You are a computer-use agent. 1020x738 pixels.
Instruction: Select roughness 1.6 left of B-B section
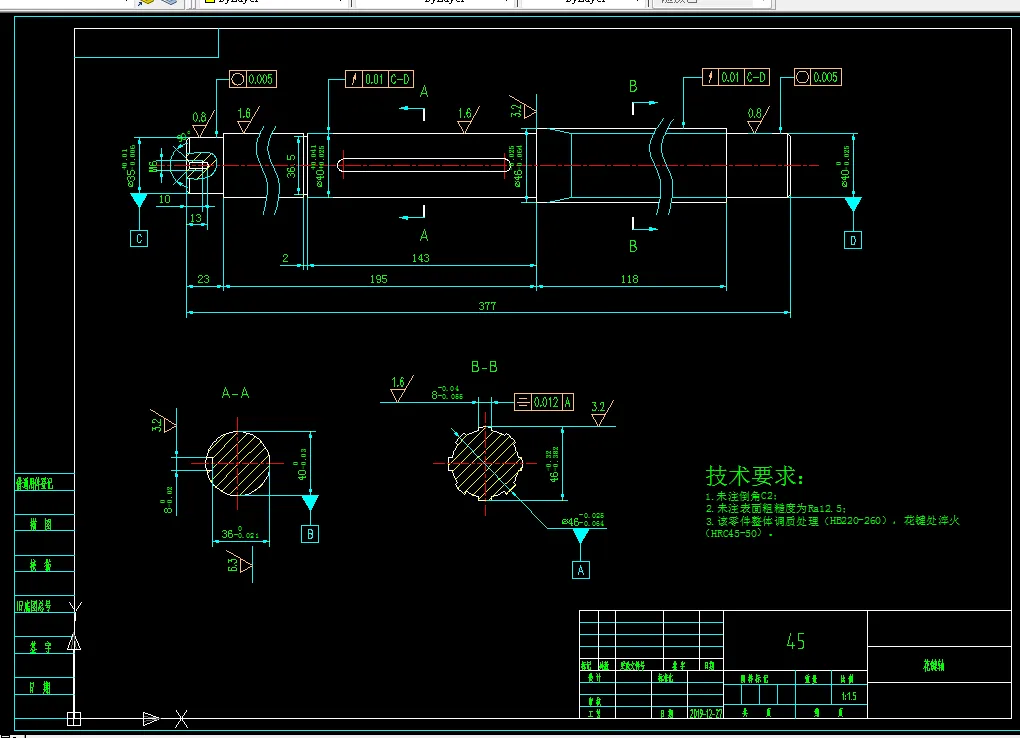[x=401, y=389]
